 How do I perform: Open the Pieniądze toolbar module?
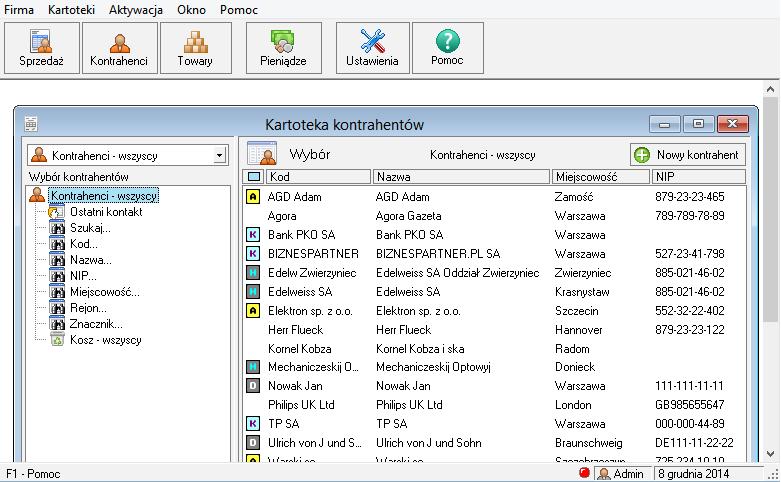pyautogui.click(x=283, y=48)
